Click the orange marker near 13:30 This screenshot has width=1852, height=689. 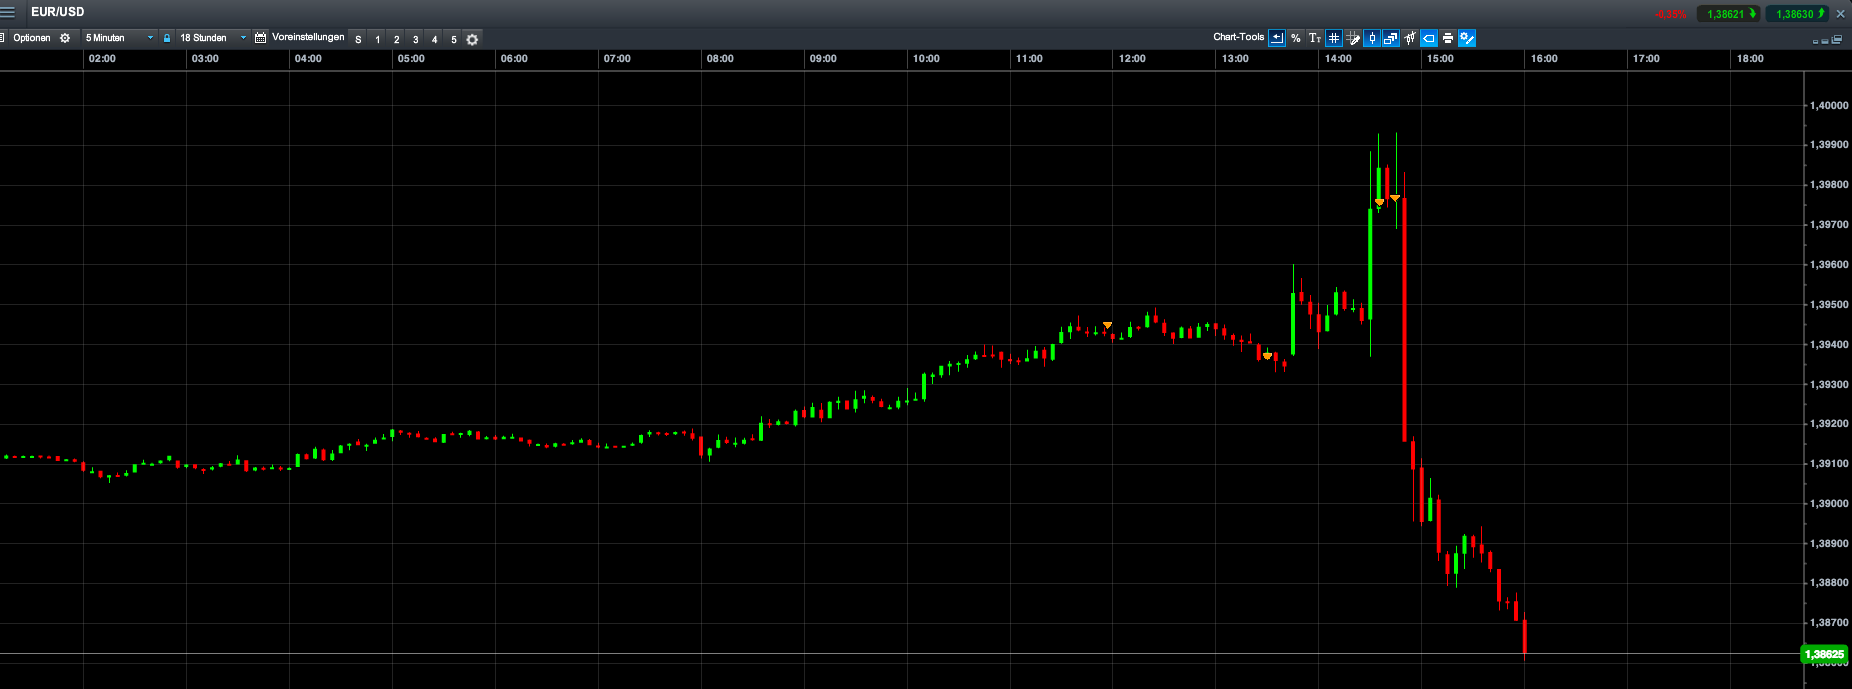(1267, 355)
